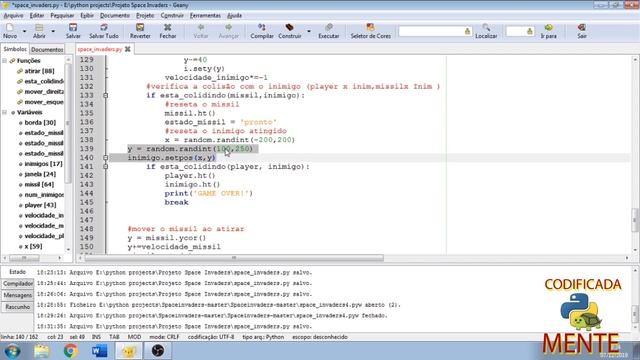This screenshot has width=640, height=360.
Task: Switch to the Compilador message tab
Action: [18, 283]
